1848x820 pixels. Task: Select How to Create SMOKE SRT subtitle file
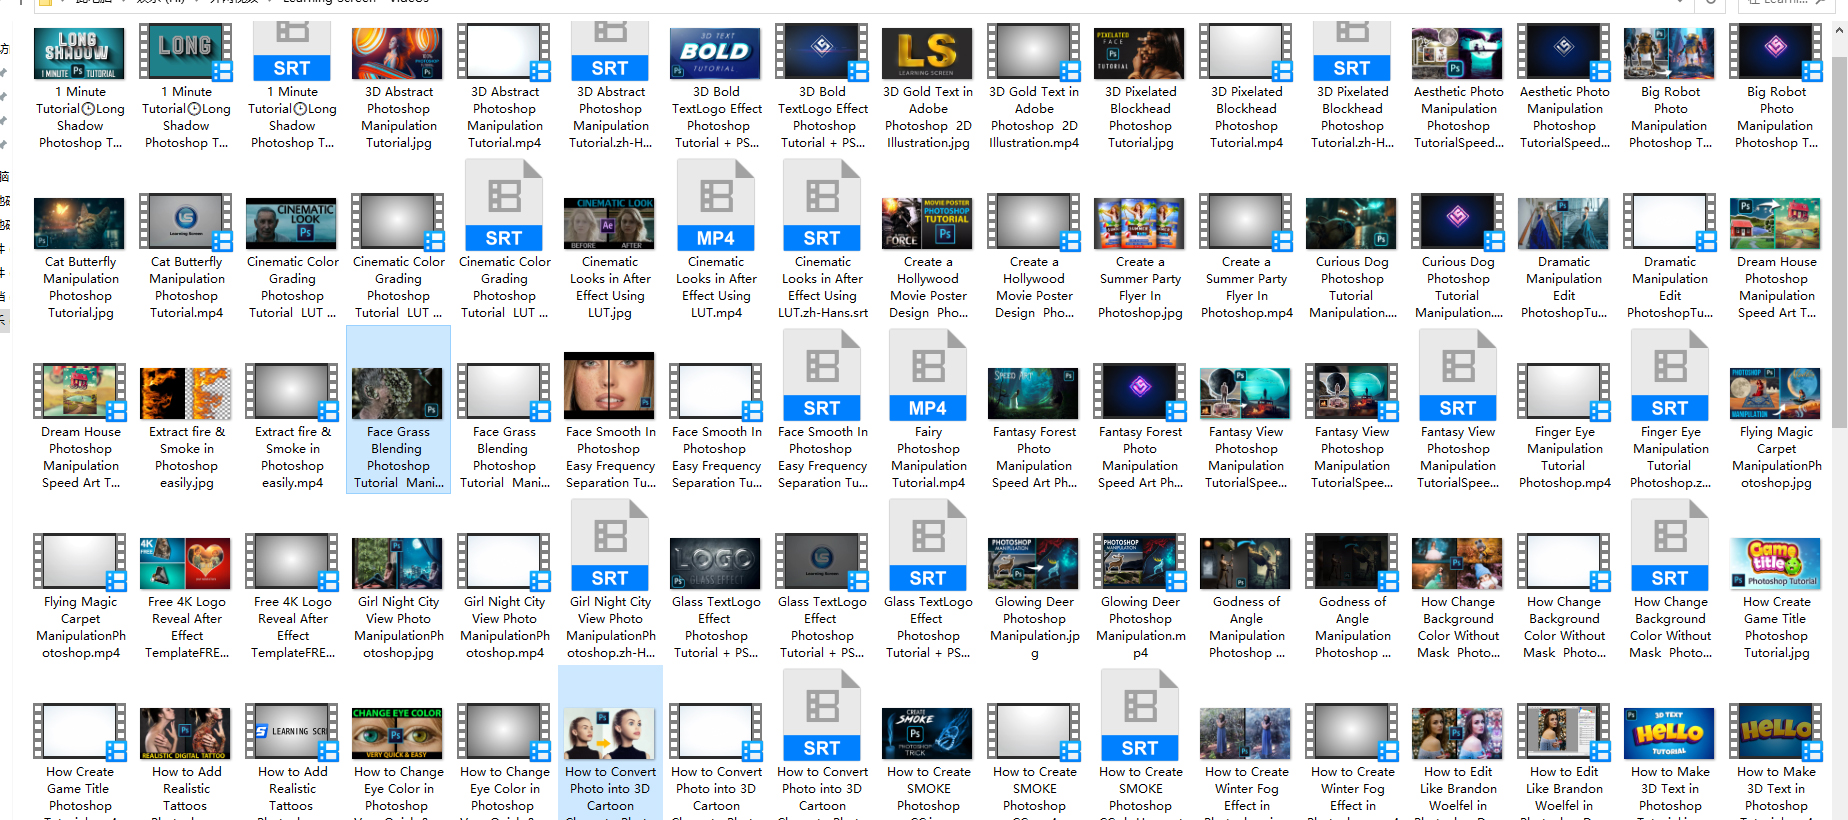1140,716
